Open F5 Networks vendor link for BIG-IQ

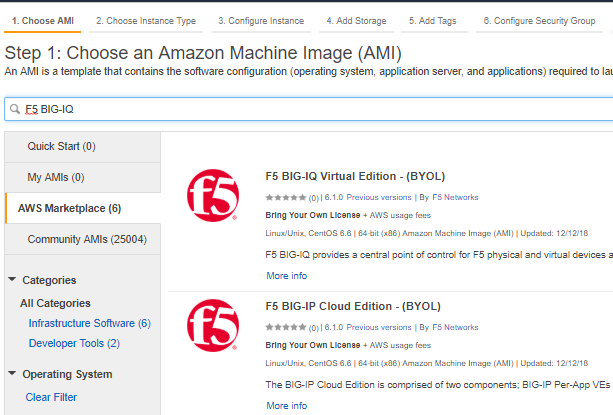tap(455, 197)
